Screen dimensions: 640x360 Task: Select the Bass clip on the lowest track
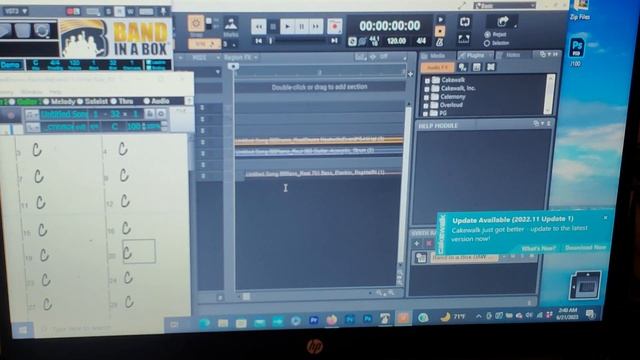click(x=322, y=173)
